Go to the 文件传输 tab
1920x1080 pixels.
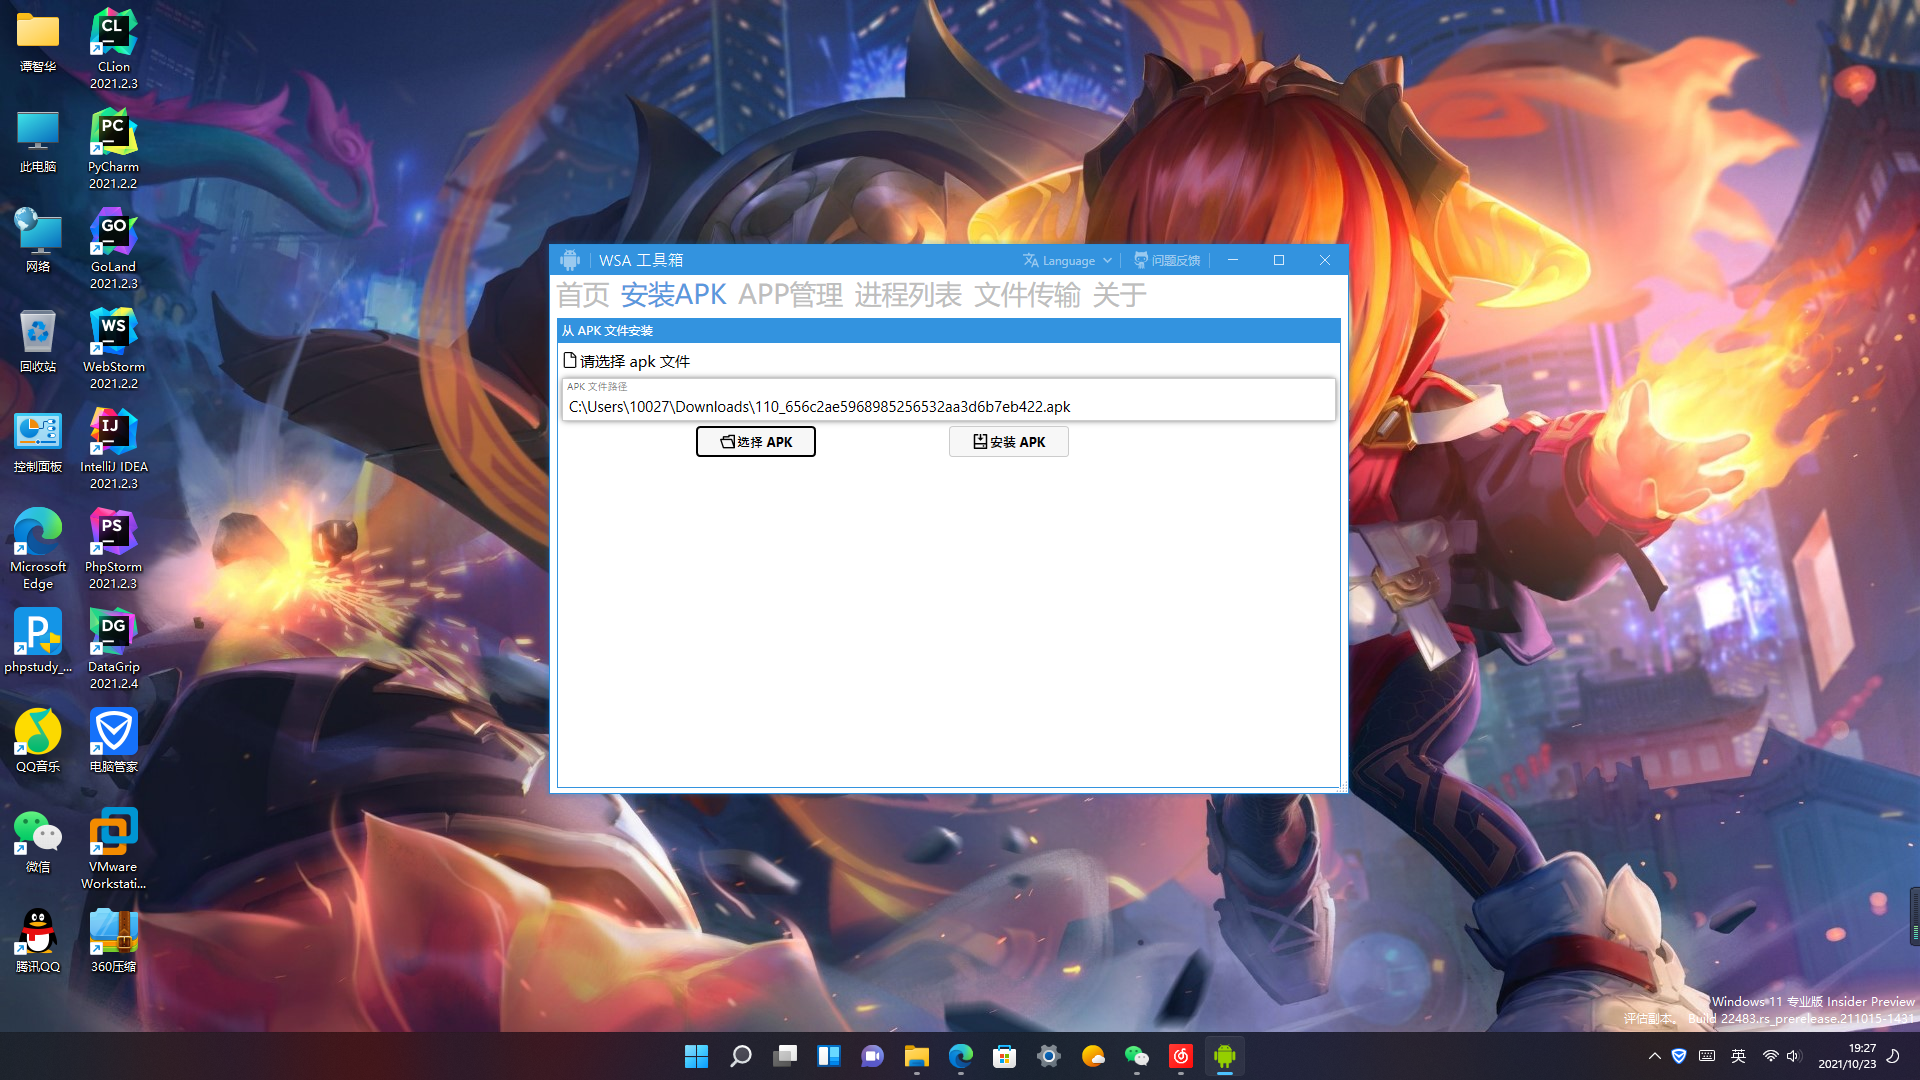[1027, 295]
